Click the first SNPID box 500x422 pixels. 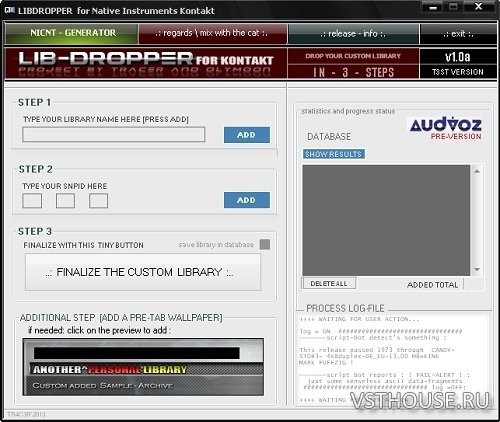(x=32, y=201)
